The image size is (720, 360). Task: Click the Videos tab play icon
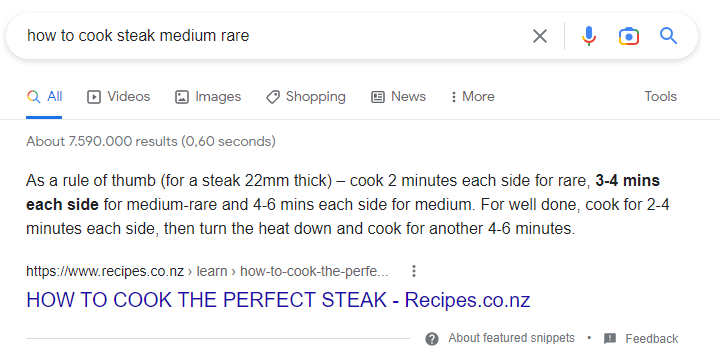94,97
